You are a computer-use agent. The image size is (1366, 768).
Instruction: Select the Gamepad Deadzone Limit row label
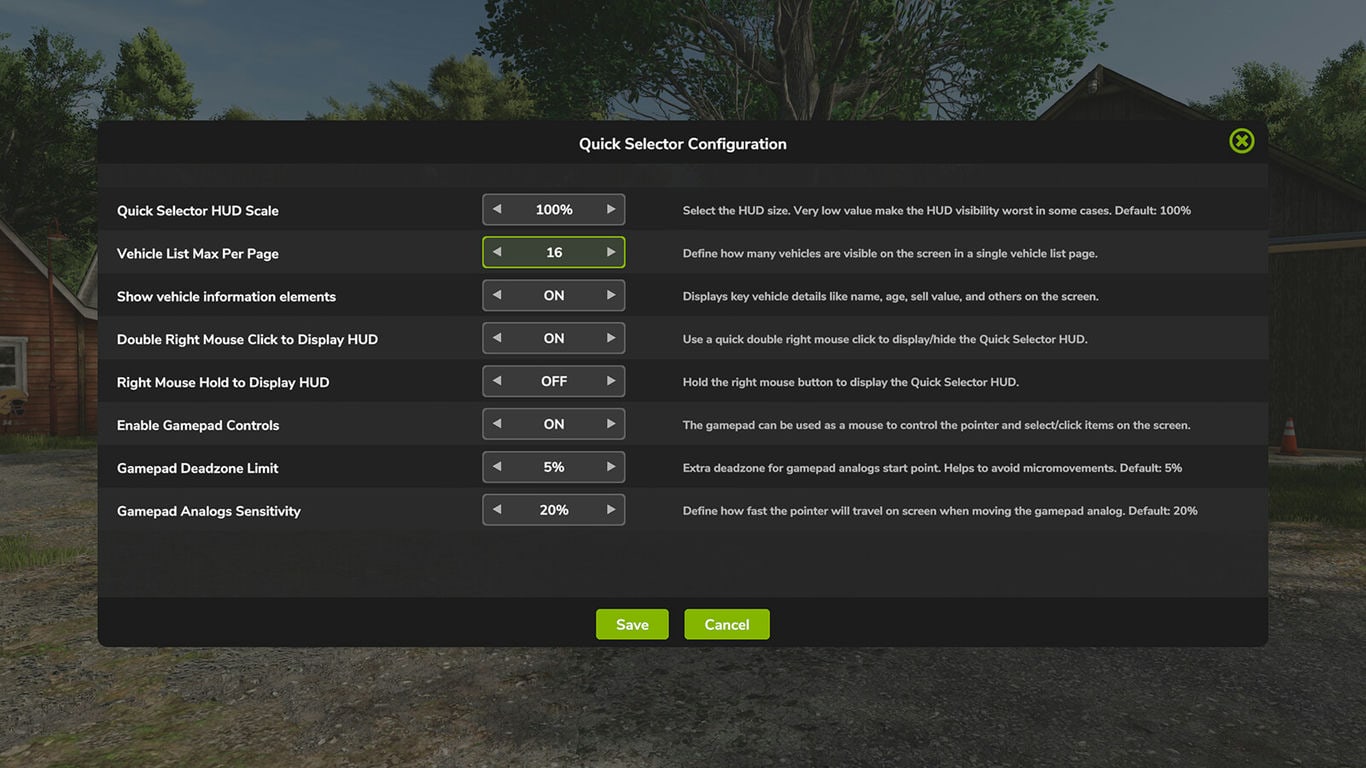pos(197,468)
